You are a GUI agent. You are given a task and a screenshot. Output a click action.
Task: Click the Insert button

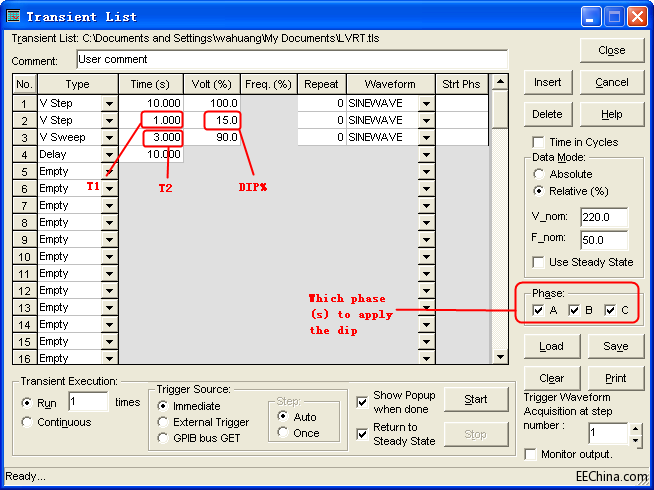tap(548, 83)
